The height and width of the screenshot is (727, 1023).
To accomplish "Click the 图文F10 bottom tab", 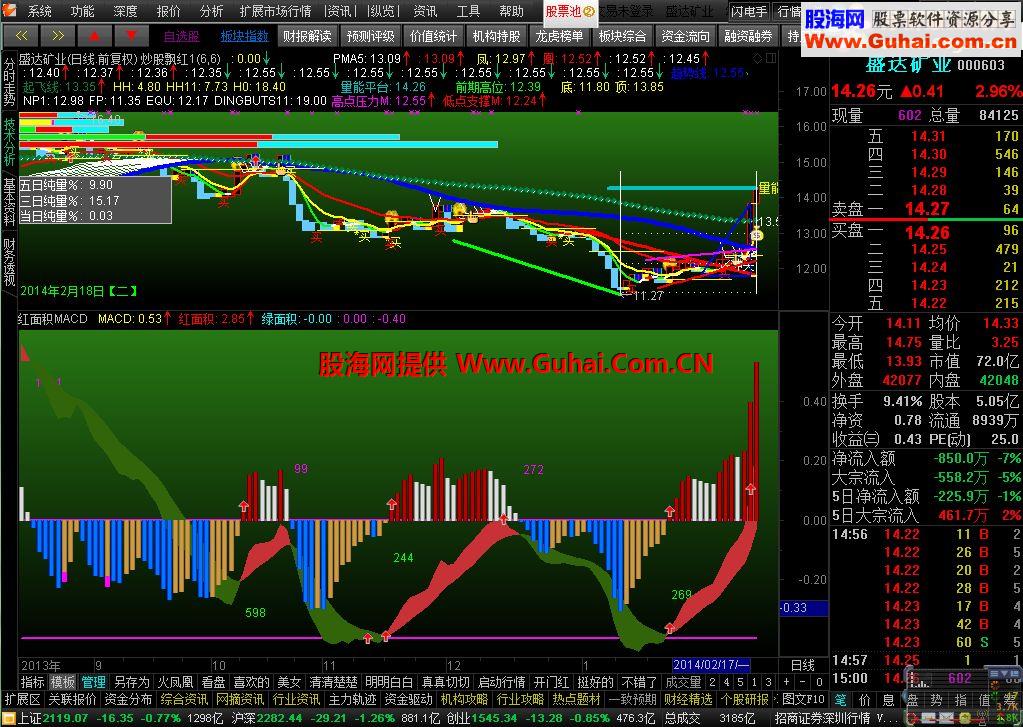I will tap(804, 700).
